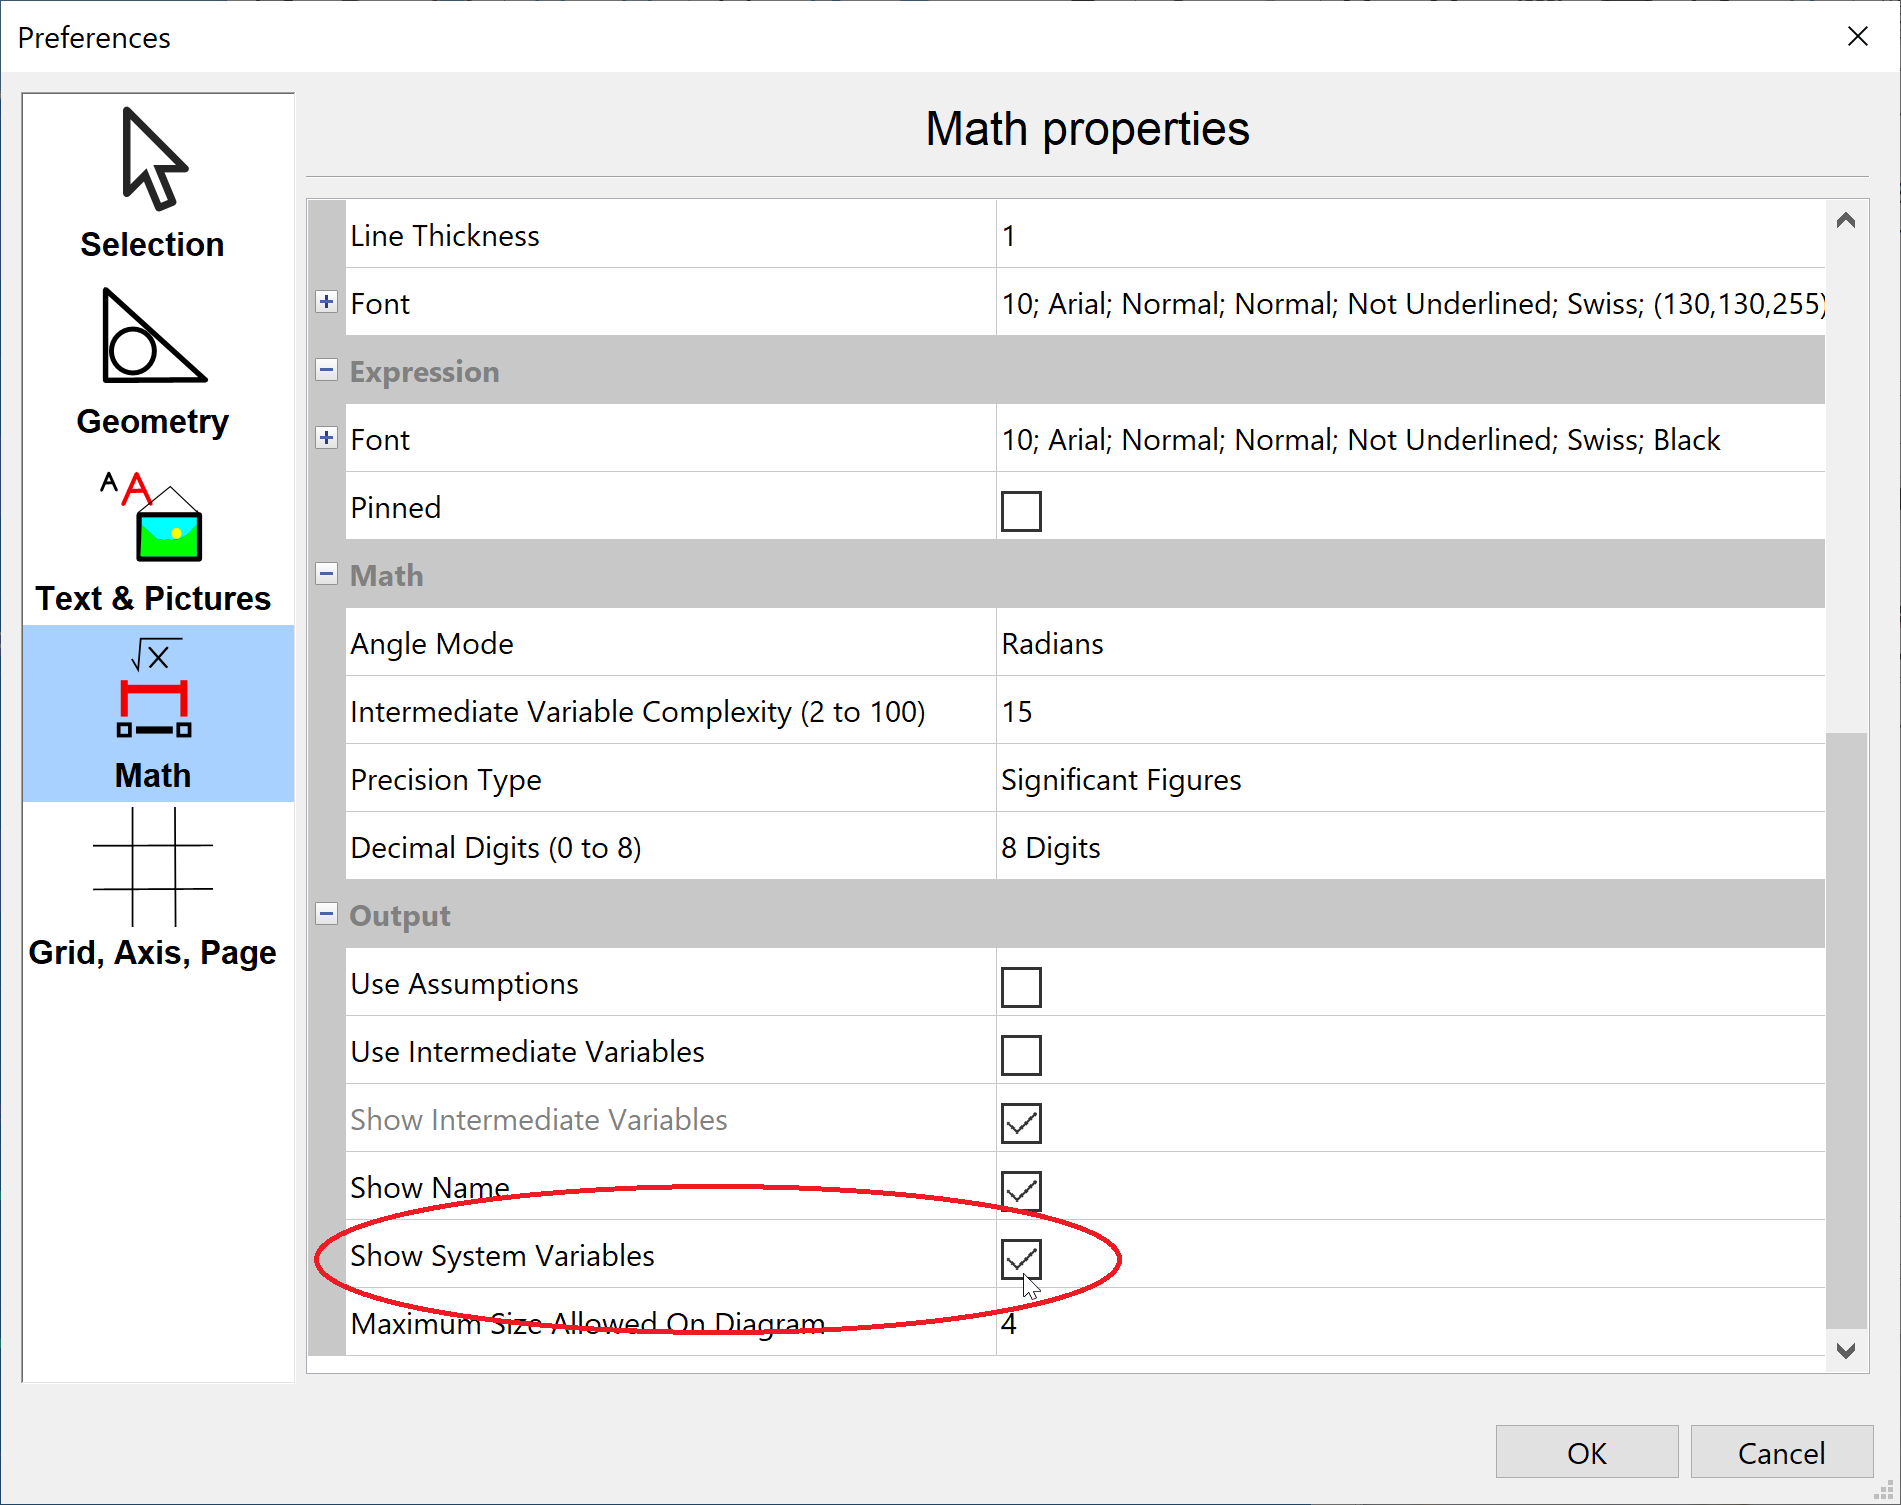Select the Math category icon
This screenshot has height=1505, width=1901.
tap(153, 690)
